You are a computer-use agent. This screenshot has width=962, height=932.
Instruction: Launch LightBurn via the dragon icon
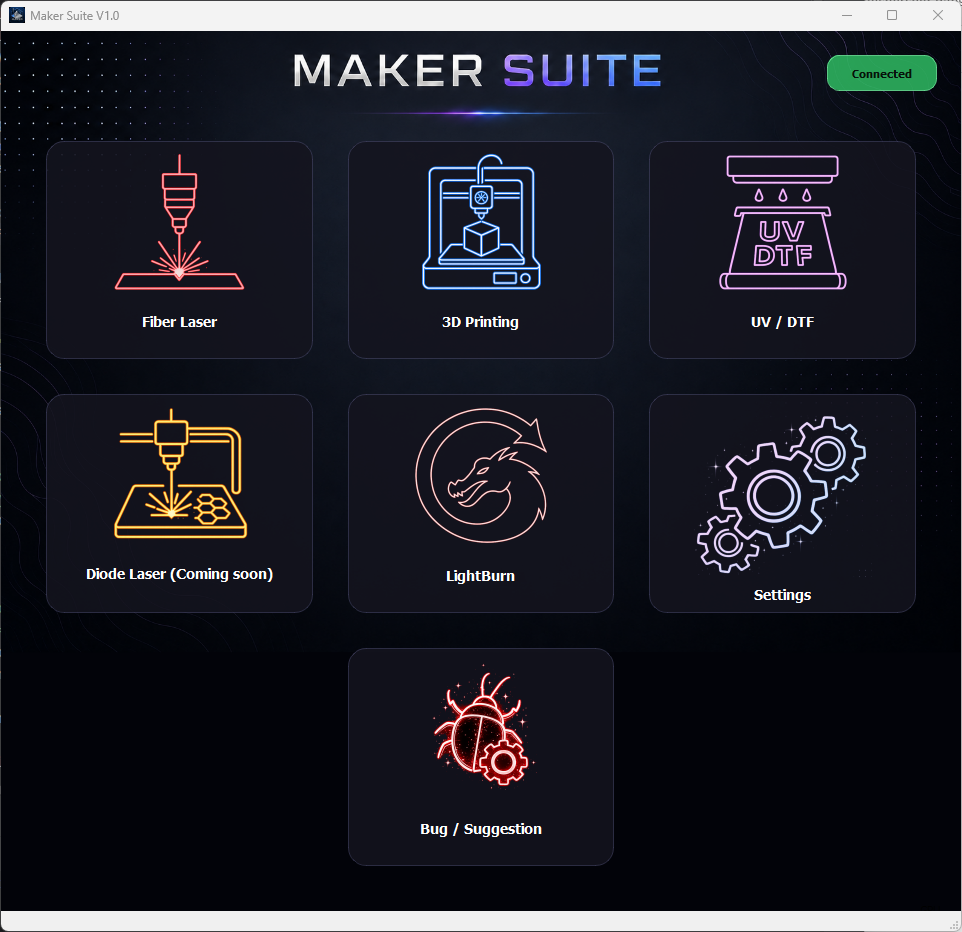click(481, 476)
